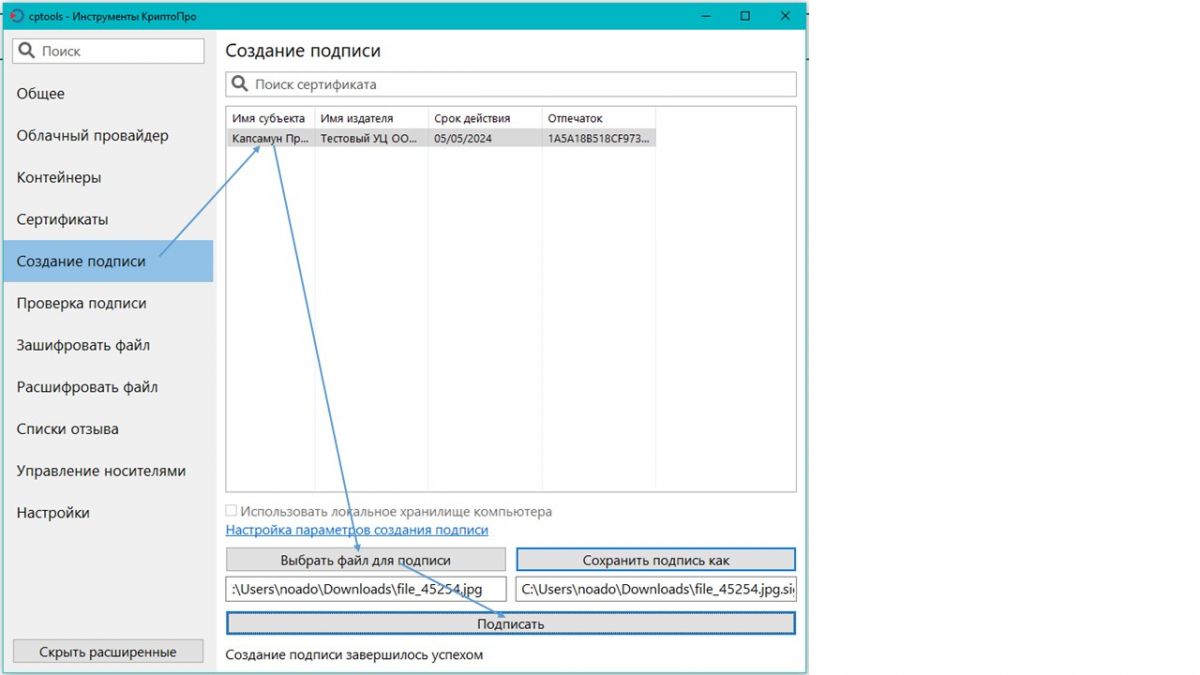Toggle Использовать локальное хранилище компьютера checkbox
Viewport: 1200px width, 675px height.
[x=232, y=511]
